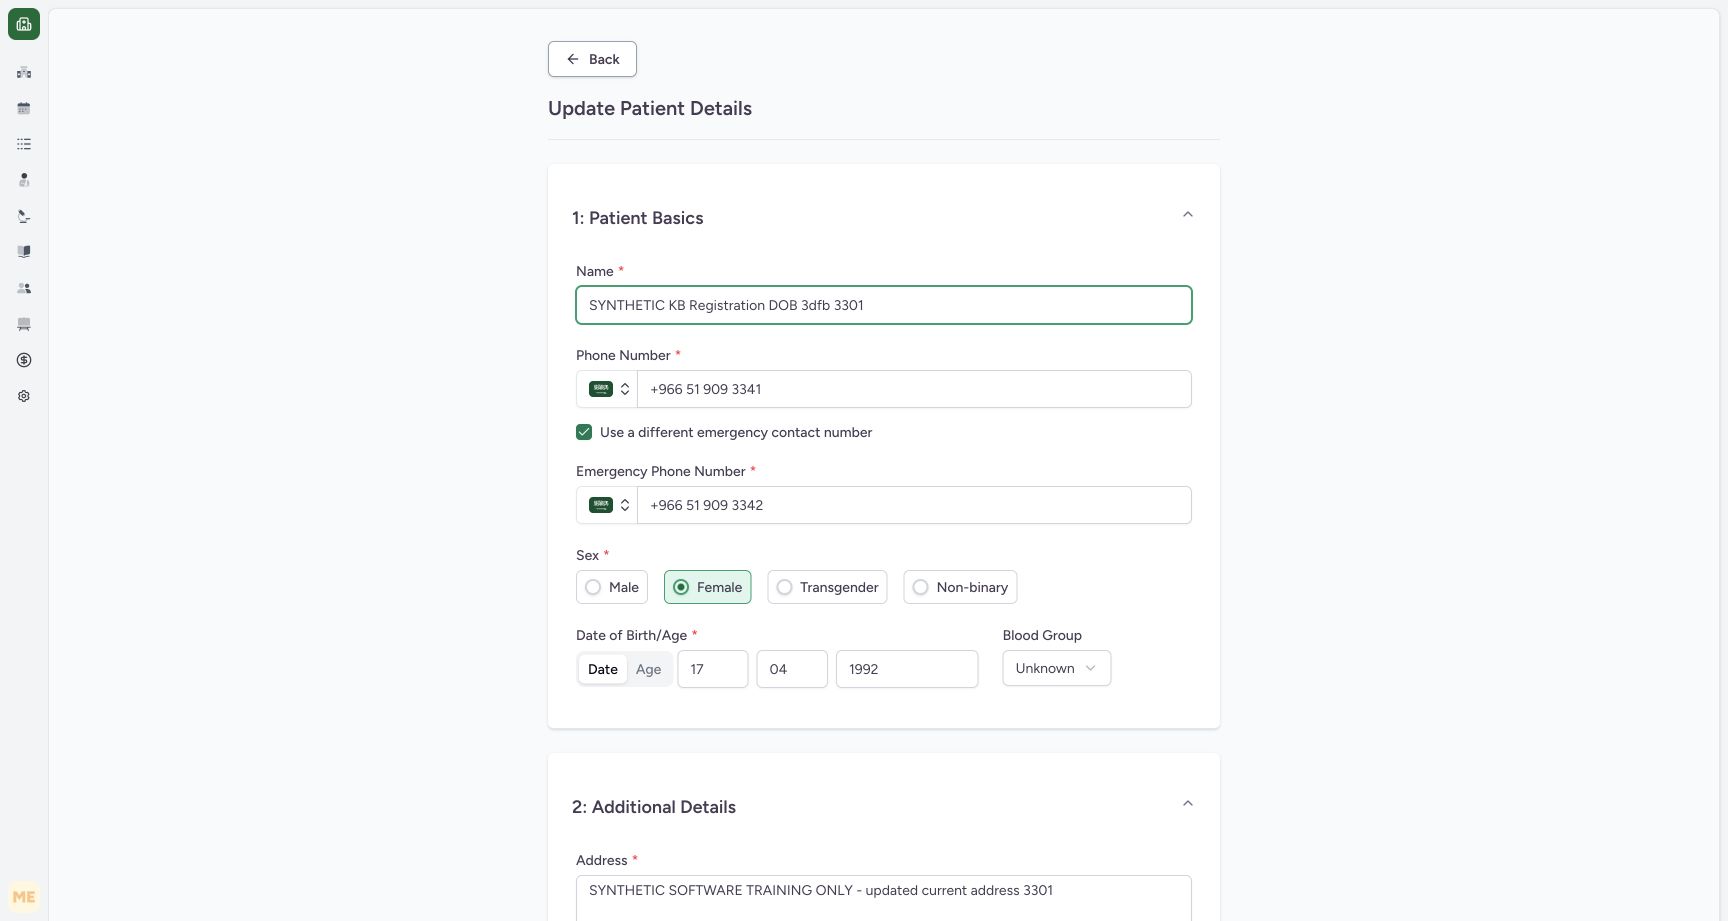Click the birth year field showing 1992

(x=907, y=669)
